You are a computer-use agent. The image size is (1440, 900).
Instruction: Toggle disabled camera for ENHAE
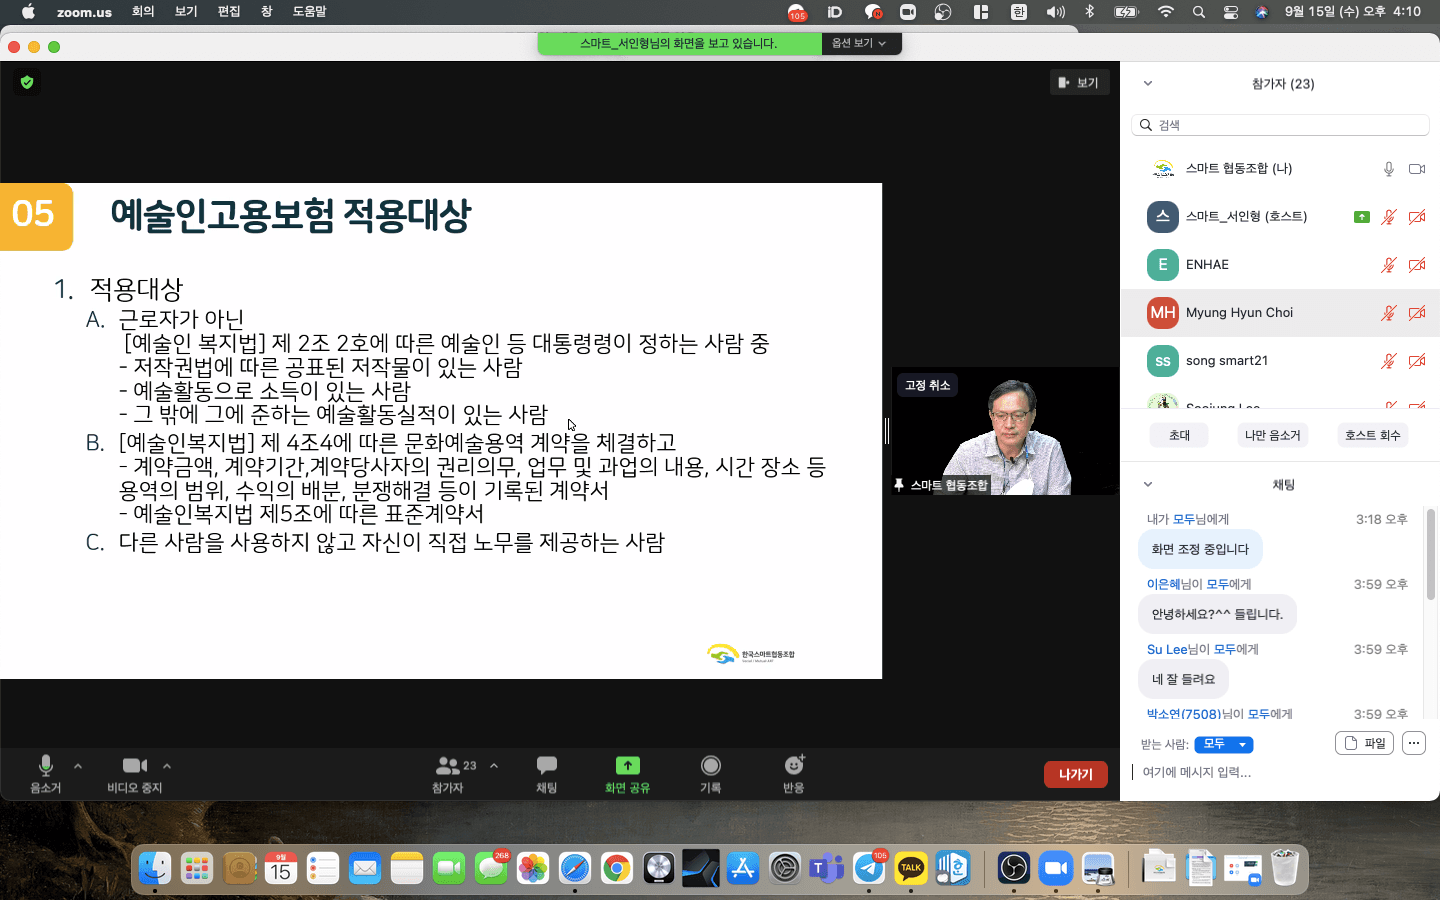(1417, 265)
